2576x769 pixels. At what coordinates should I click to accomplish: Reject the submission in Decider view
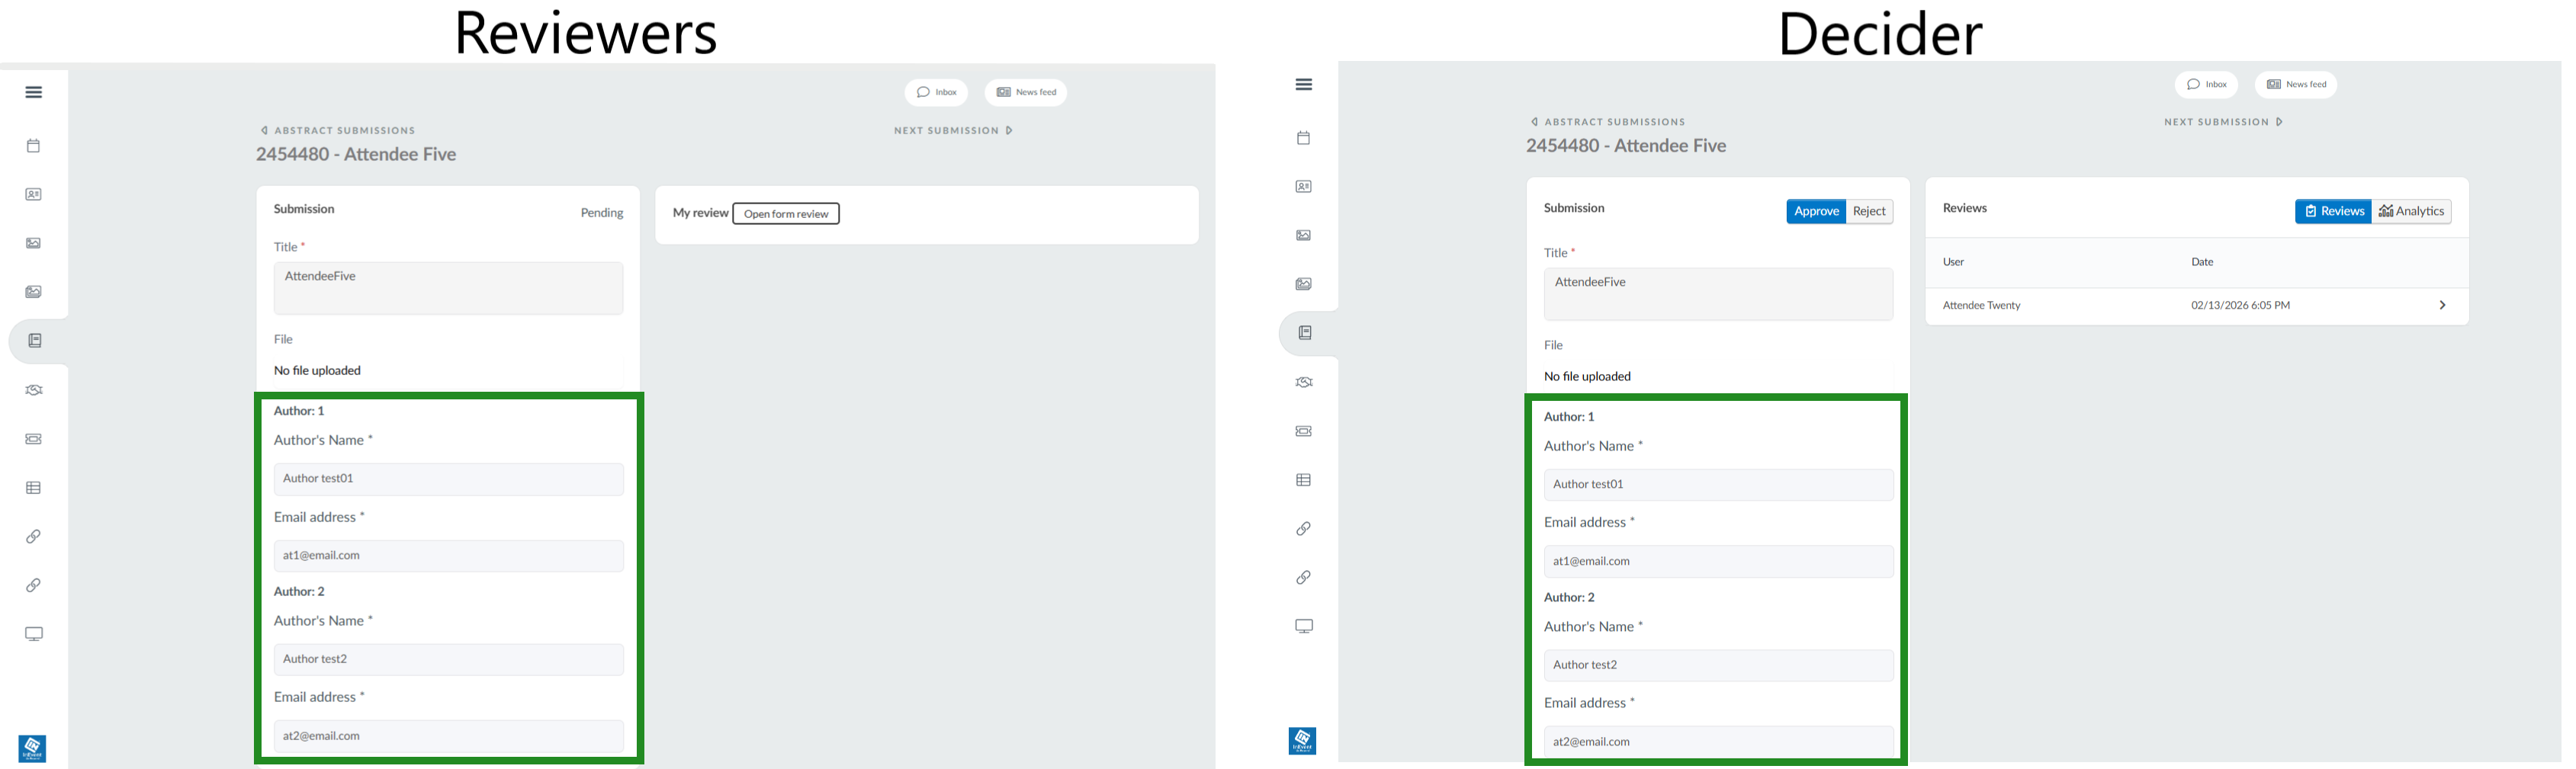point(1868,211)
